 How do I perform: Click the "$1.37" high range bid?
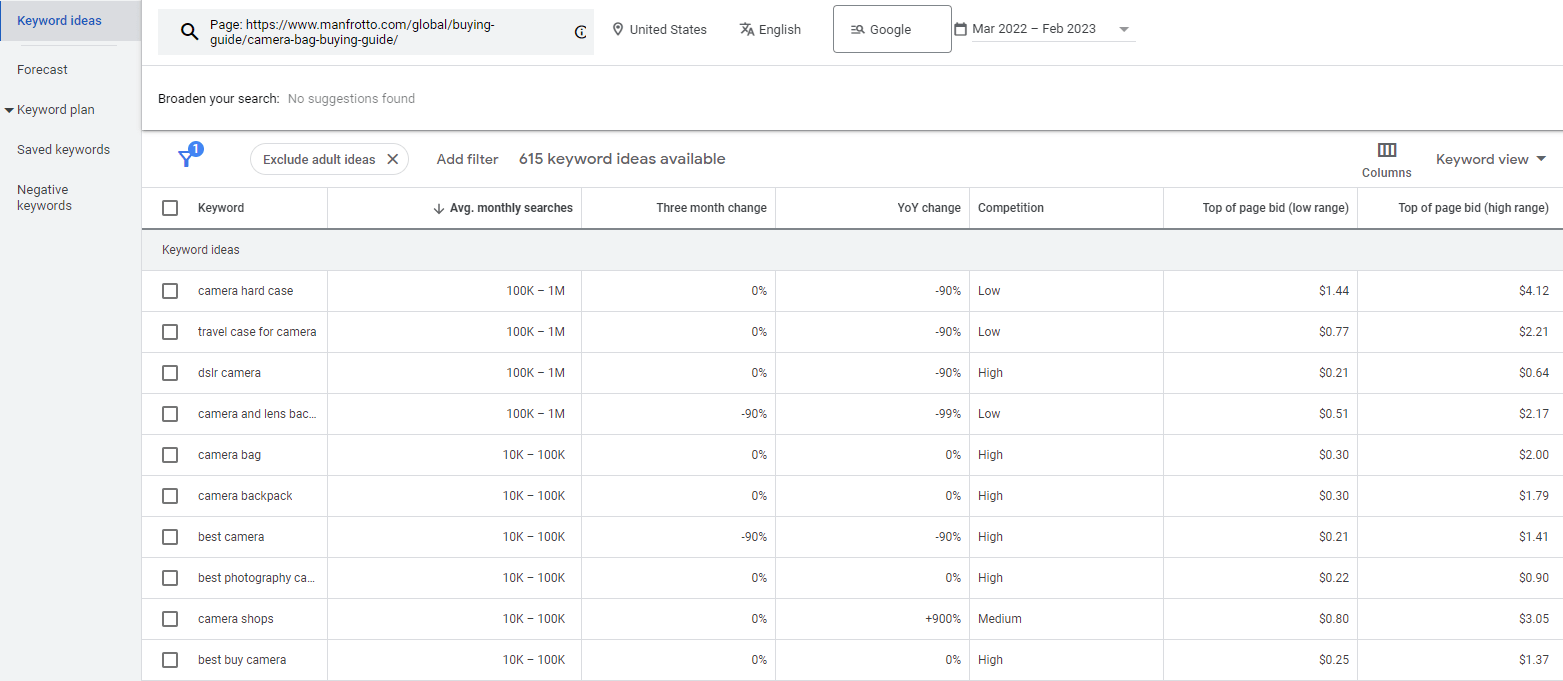(1534, 660)
